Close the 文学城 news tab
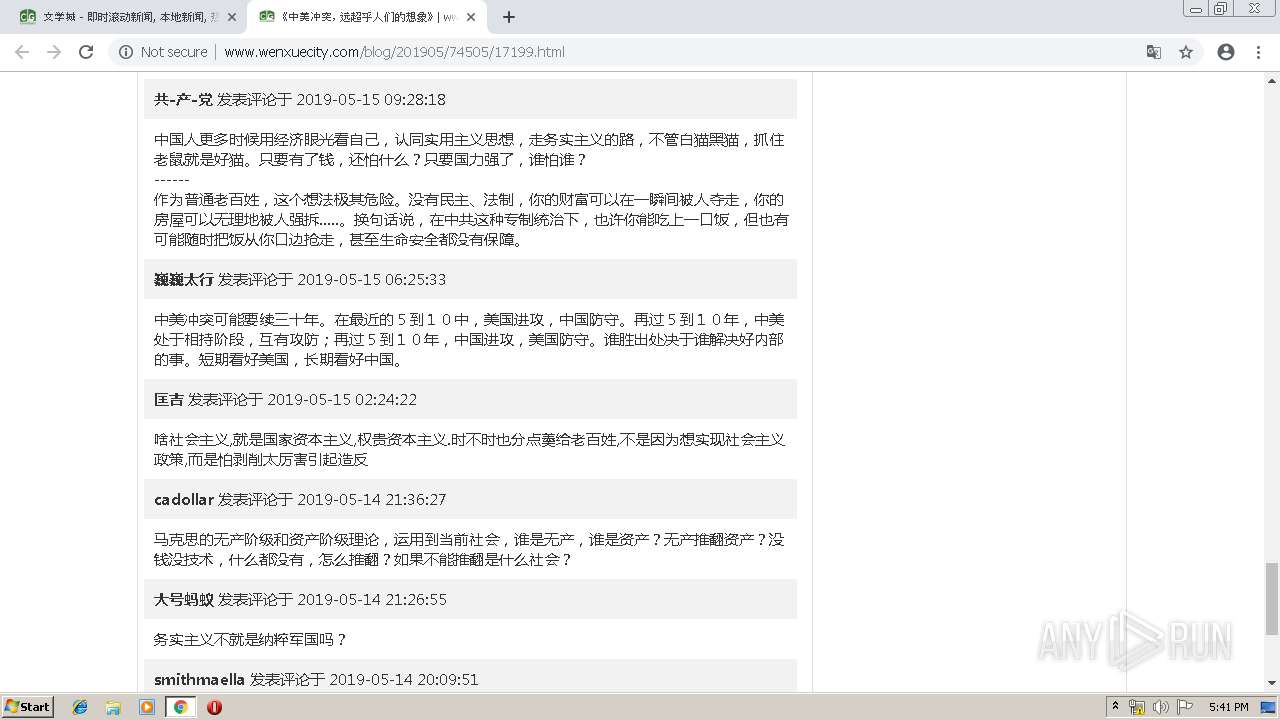The height and width of the screenshot is (720, 1280). (232, 17)
